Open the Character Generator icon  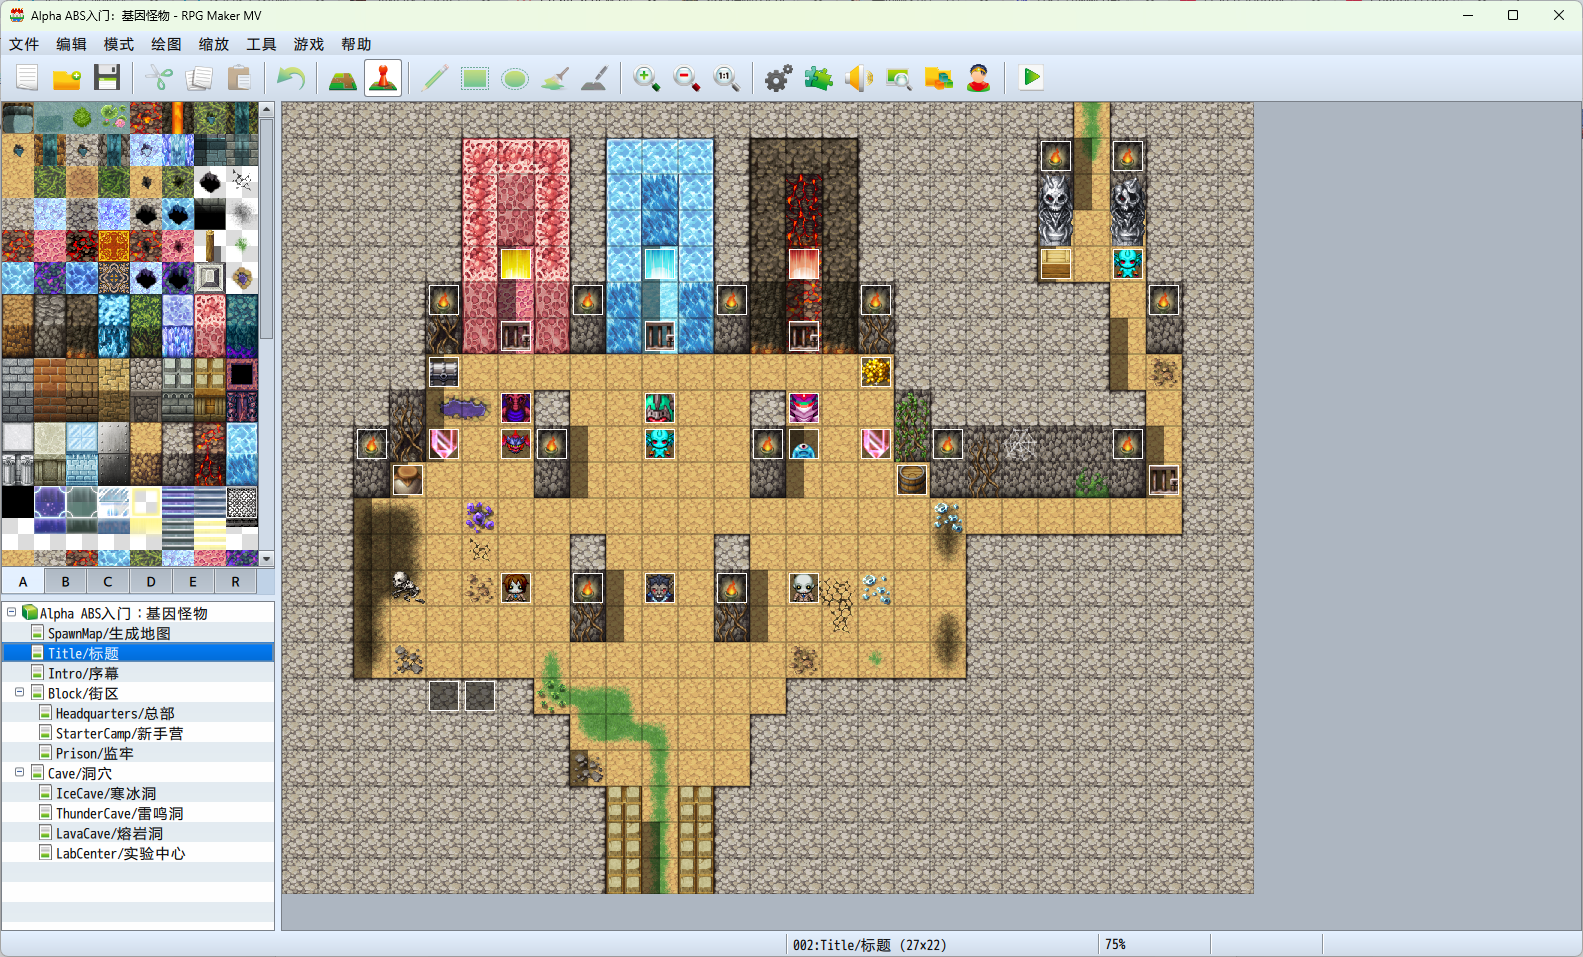point(979,78)
